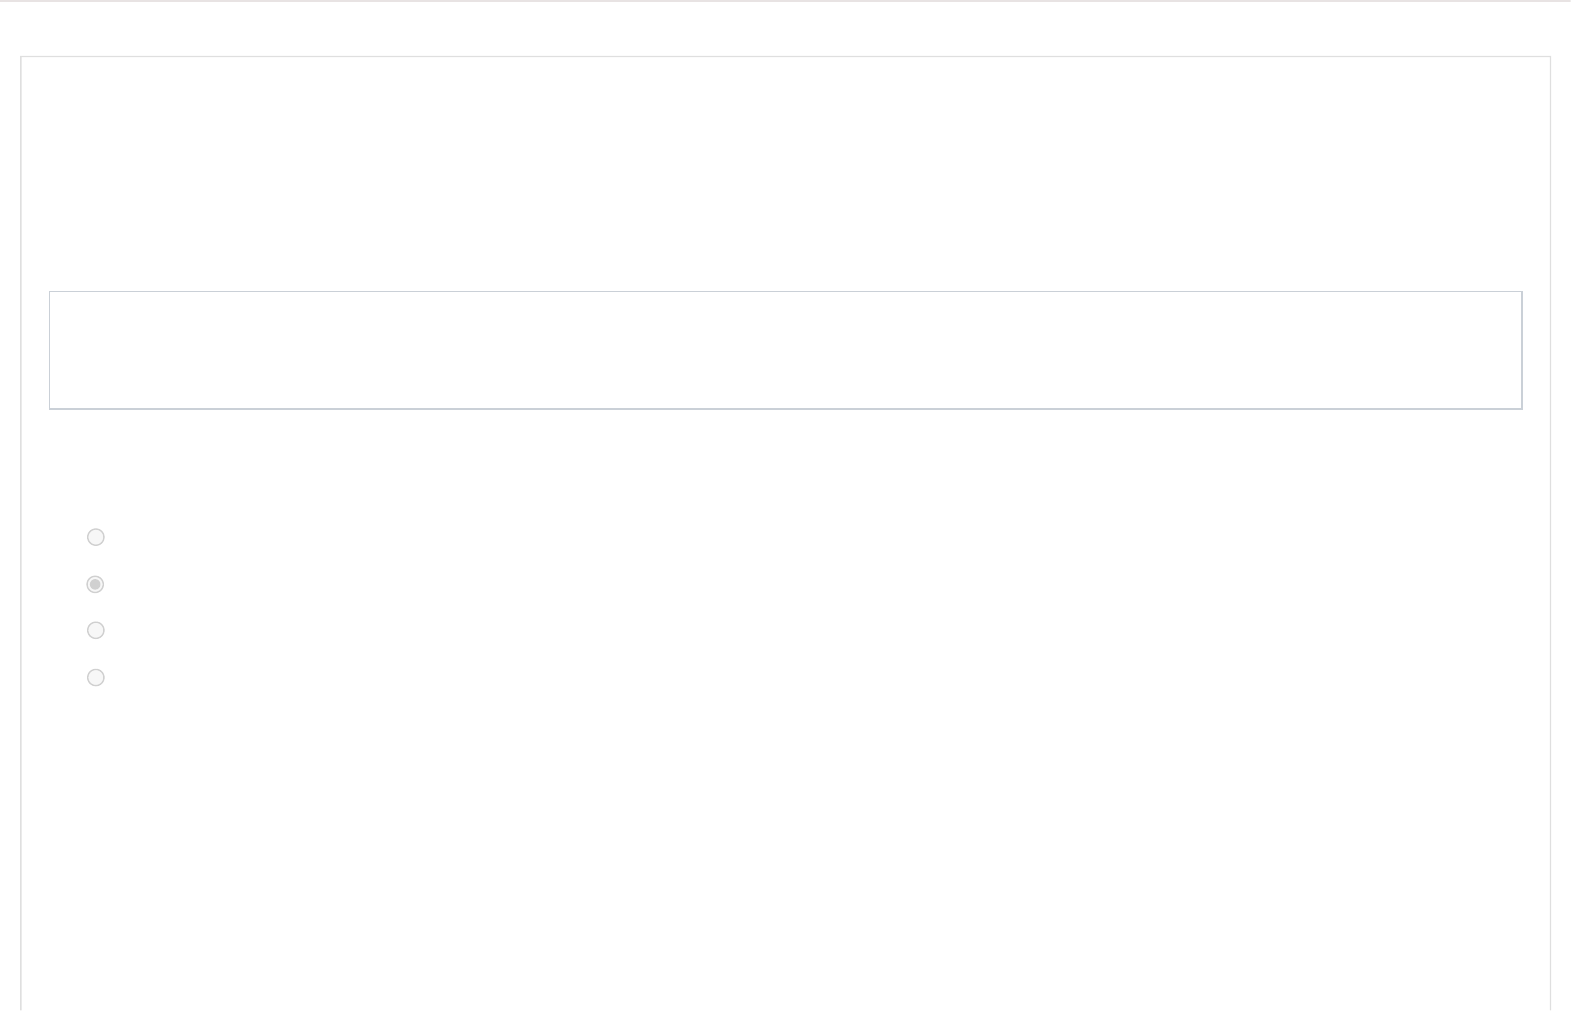Select the third radio button option
The height and width of the screenshot is (1011, 1571).
click(x=96, y=630)
